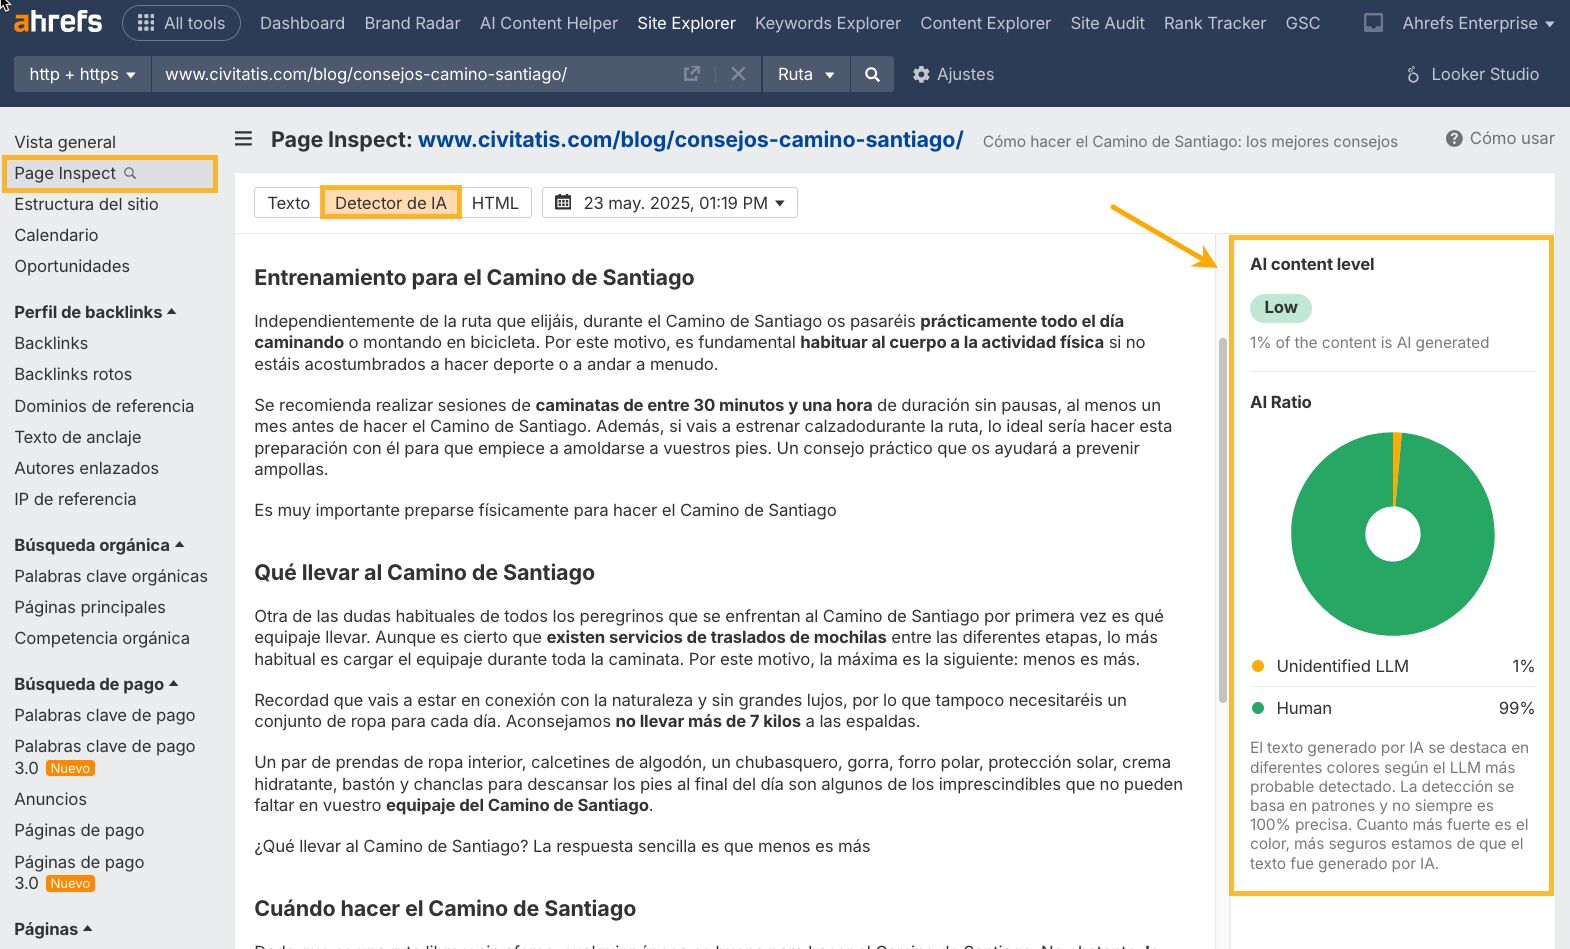
Task: Clear the URL with the X icon
Action: 738,74
